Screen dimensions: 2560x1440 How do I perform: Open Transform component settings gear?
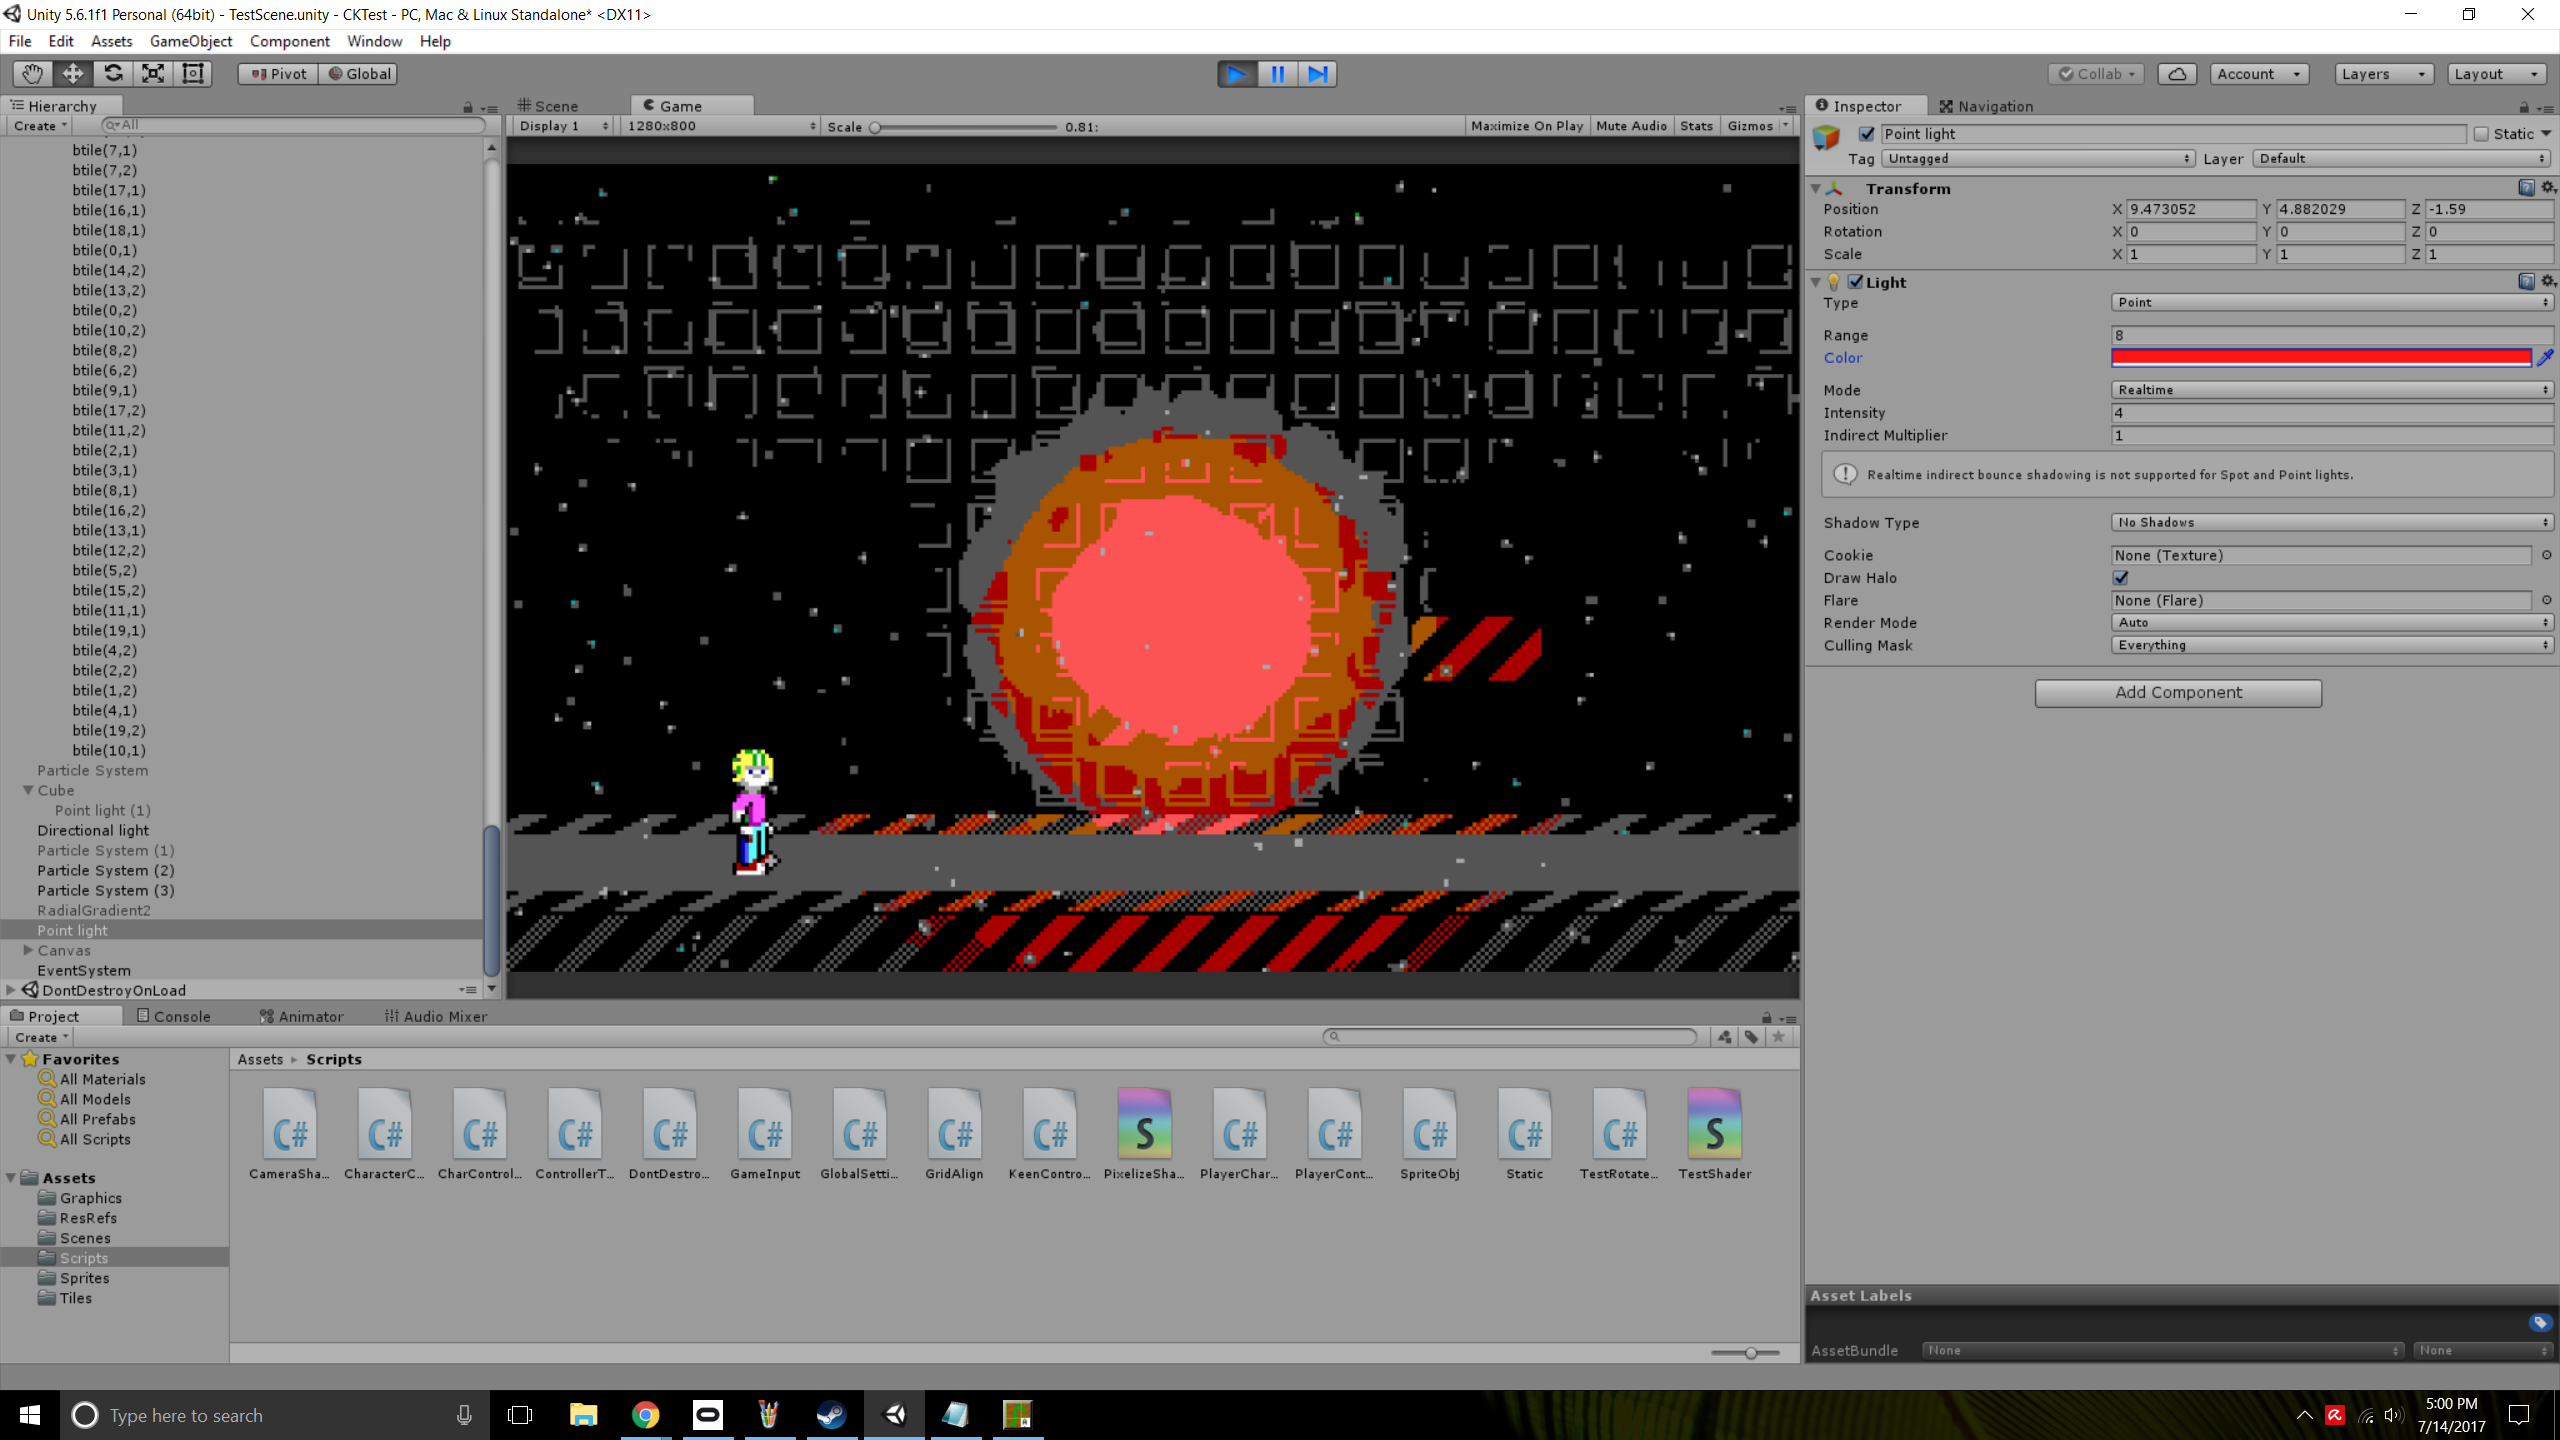click(2548, 188)
